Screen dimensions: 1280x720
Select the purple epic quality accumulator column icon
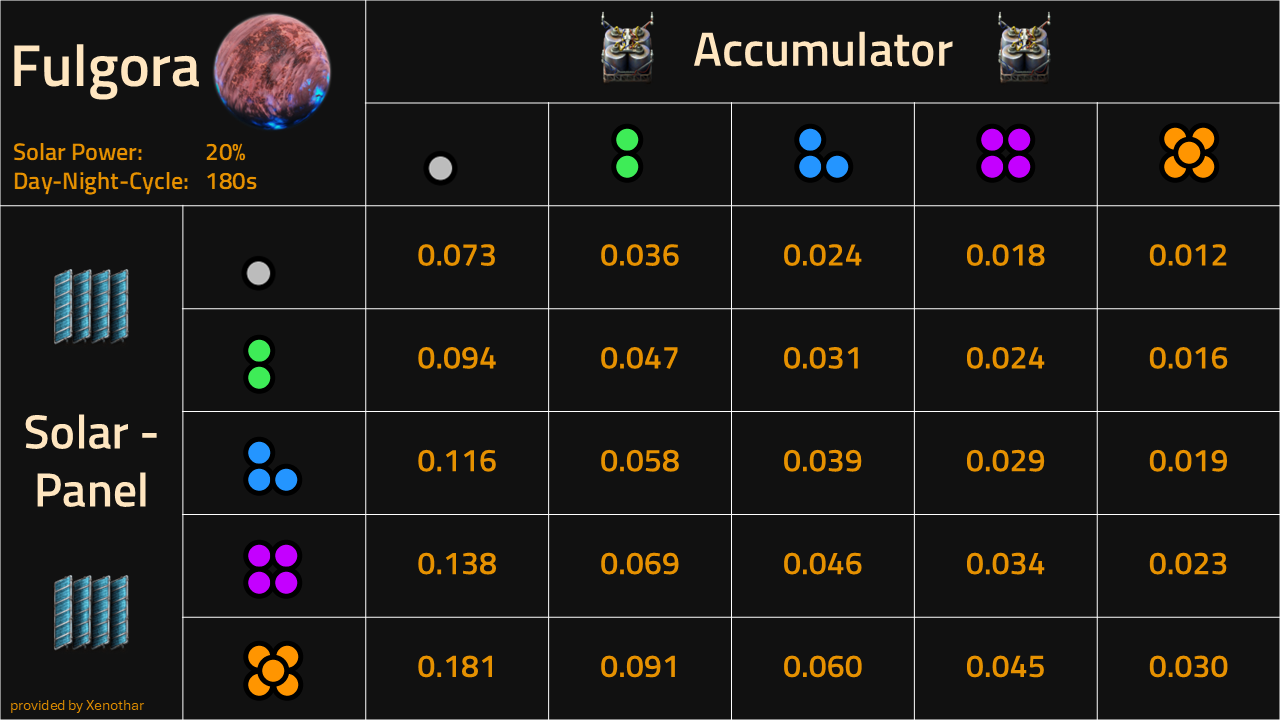tap(1005, 153)
